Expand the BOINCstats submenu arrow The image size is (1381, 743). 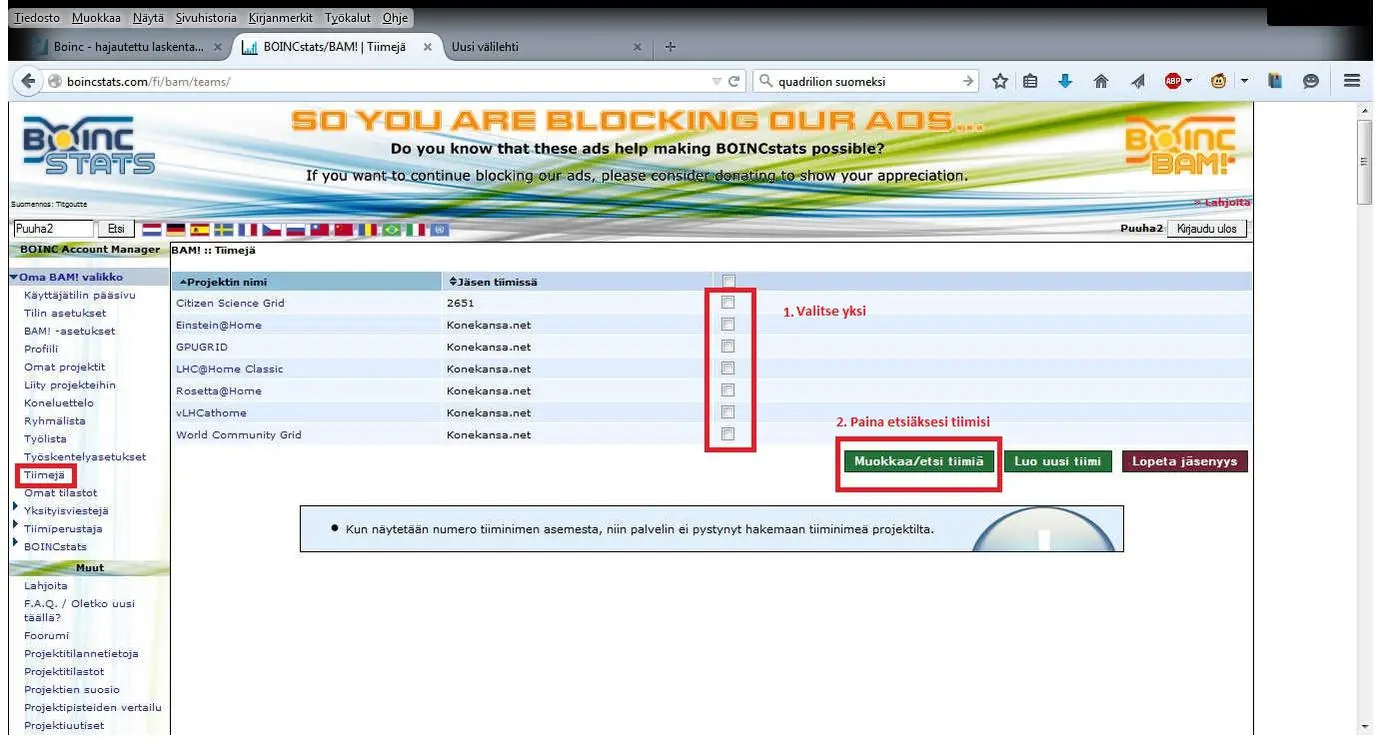pos(15,544)
